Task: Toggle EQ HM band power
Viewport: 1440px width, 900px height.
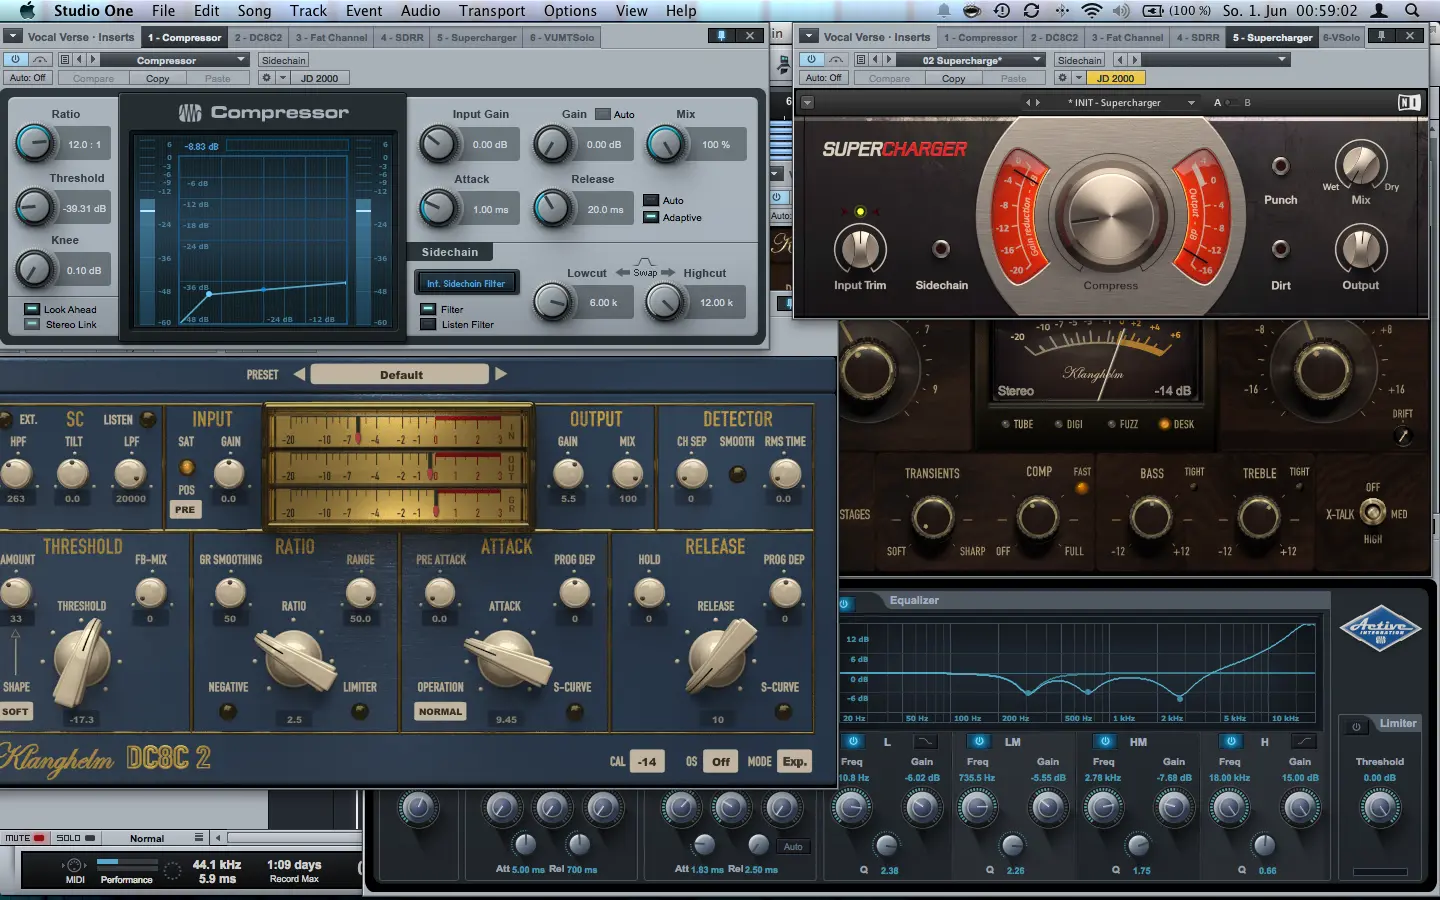Action: 1105,741
